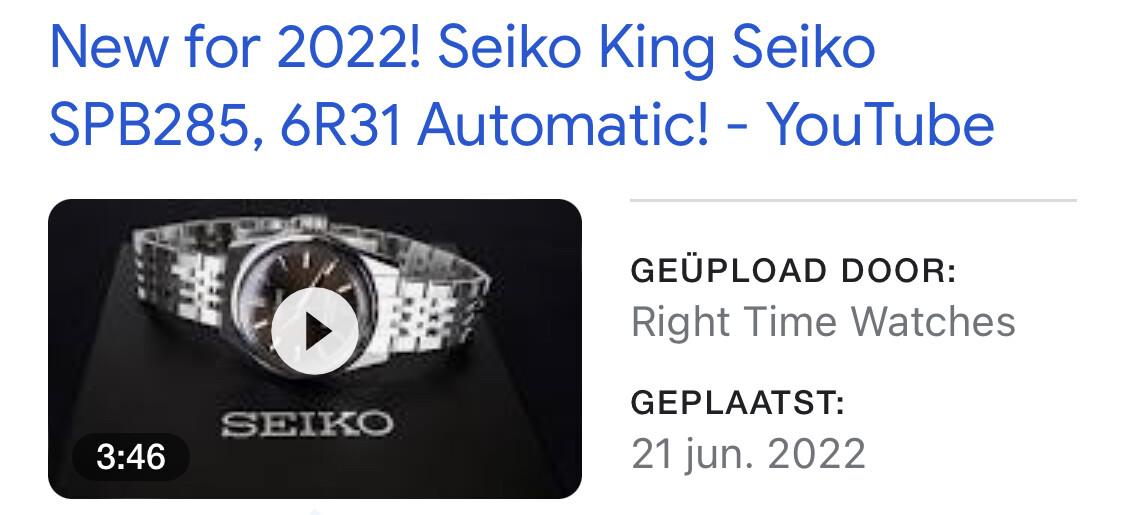Open the 'New for 2022! Seiko King Seiko' title link
The width and height of the screenshot is (1125, 515).
tap(521, 85)
